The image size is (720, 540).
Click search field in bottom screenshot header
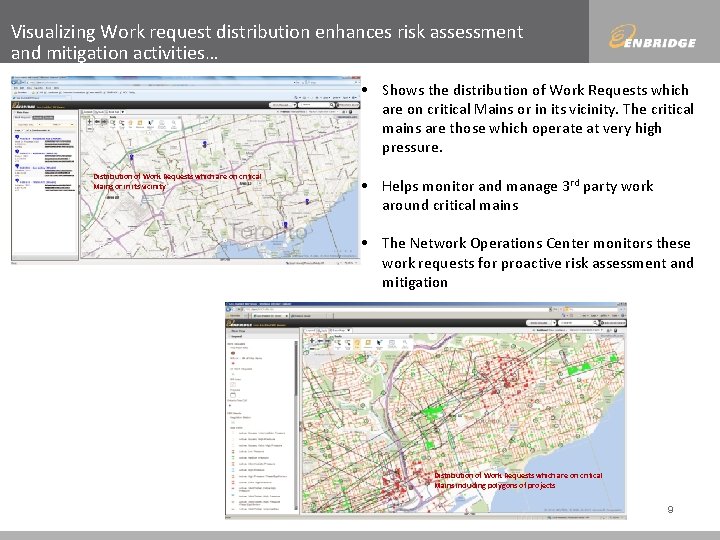(579, 323)
